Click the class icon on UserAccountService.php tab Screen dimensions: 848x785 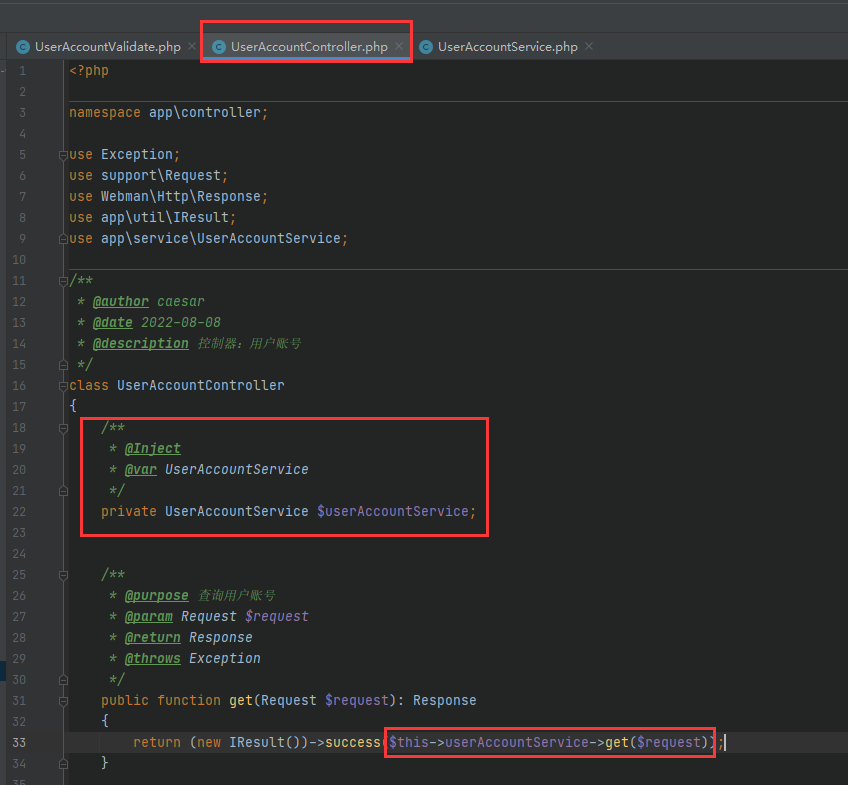(x=426, y=47)
